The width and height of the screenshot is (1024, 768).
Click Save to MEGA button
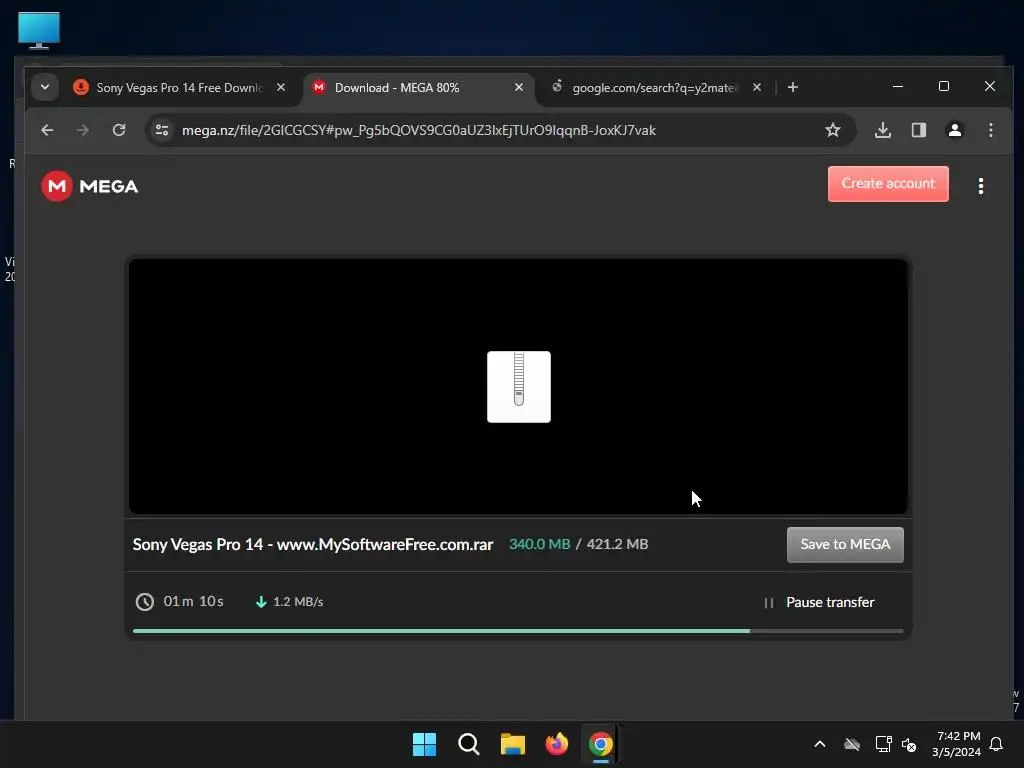(845, 545)
